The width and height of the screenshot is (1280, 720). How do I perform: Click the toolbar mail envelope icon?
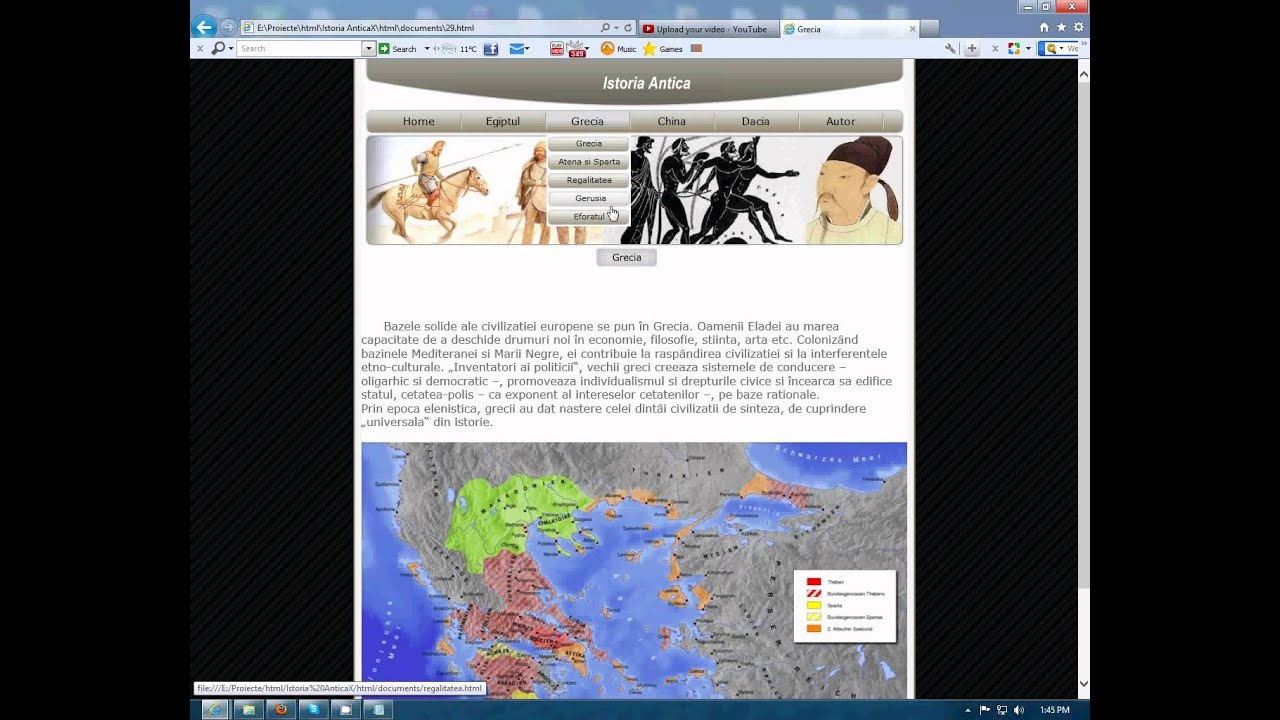pyautogui.click(x=516, y=48)
